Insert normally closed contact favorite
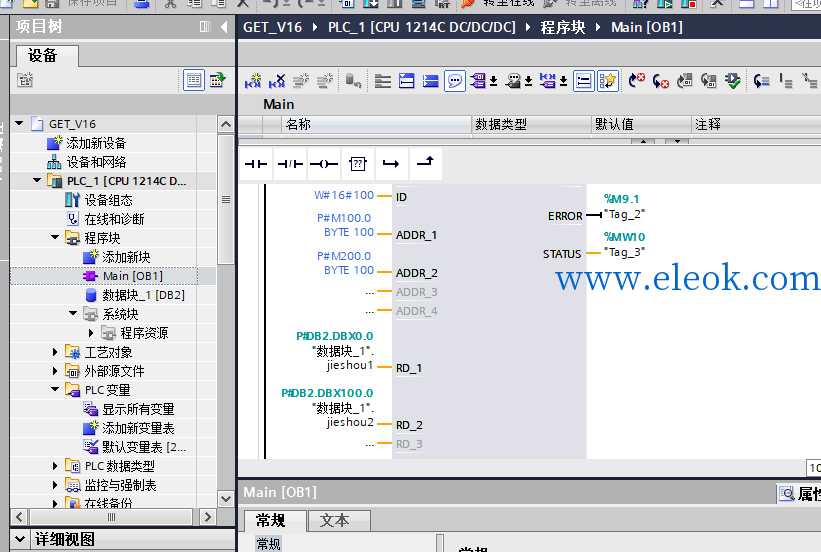 coord(290,164)
